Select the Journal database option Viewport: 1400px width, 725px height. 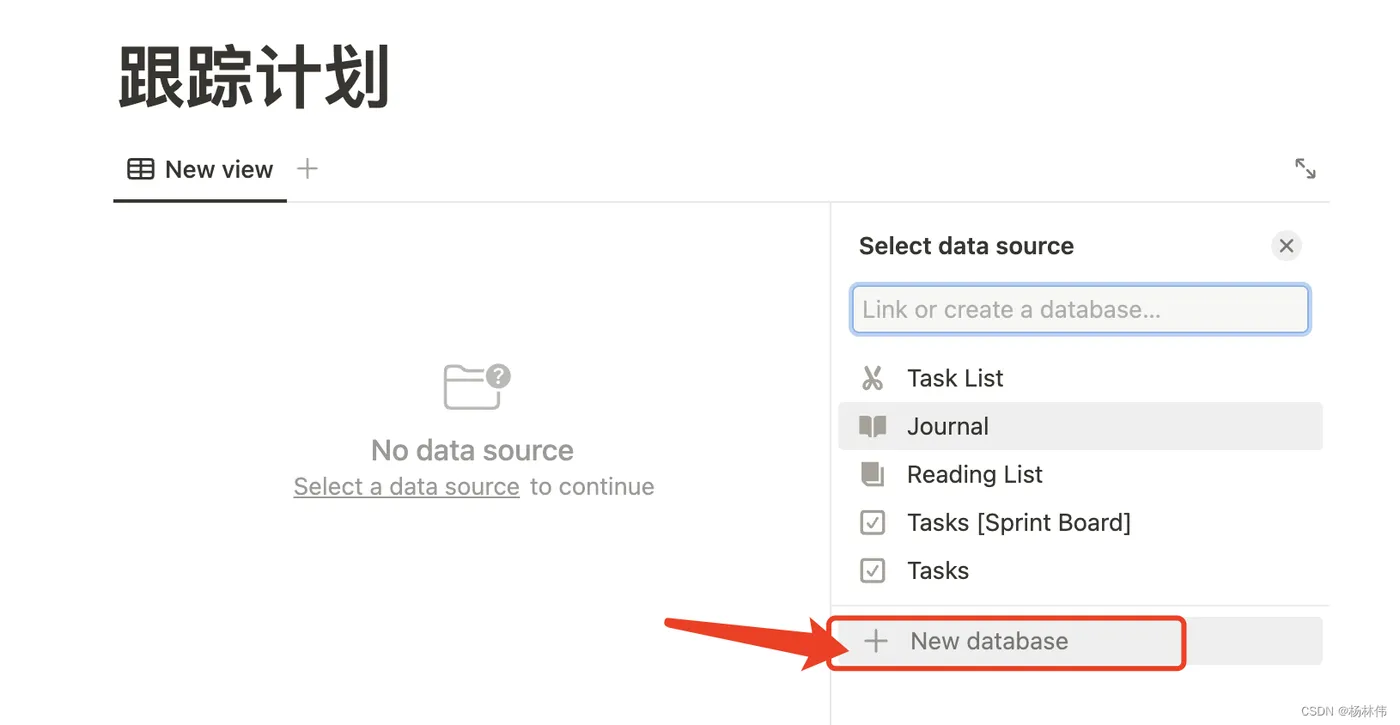(x=948, y=427)
